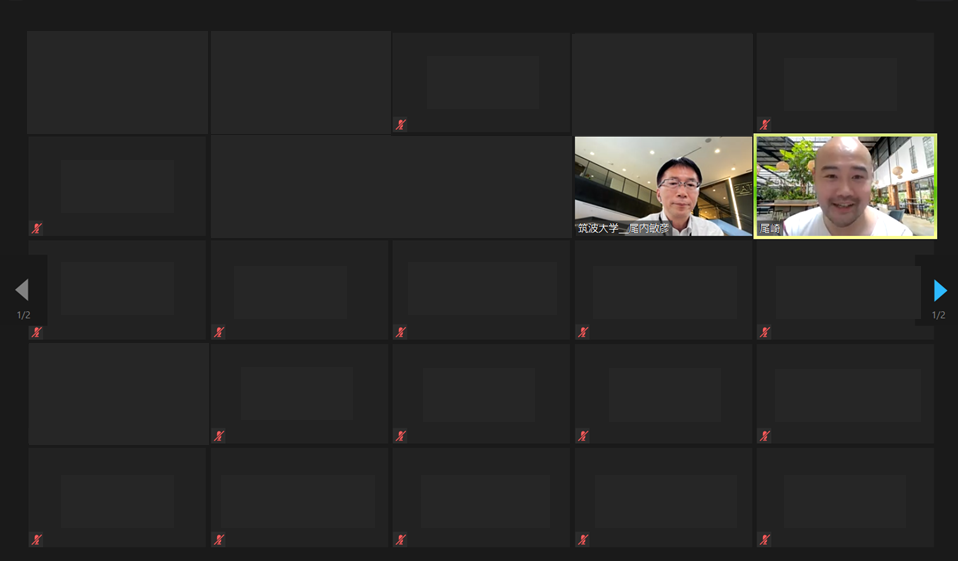Select the blank tile in top-left corner
The height and width of the screenshot is (561, 958).
117,82
